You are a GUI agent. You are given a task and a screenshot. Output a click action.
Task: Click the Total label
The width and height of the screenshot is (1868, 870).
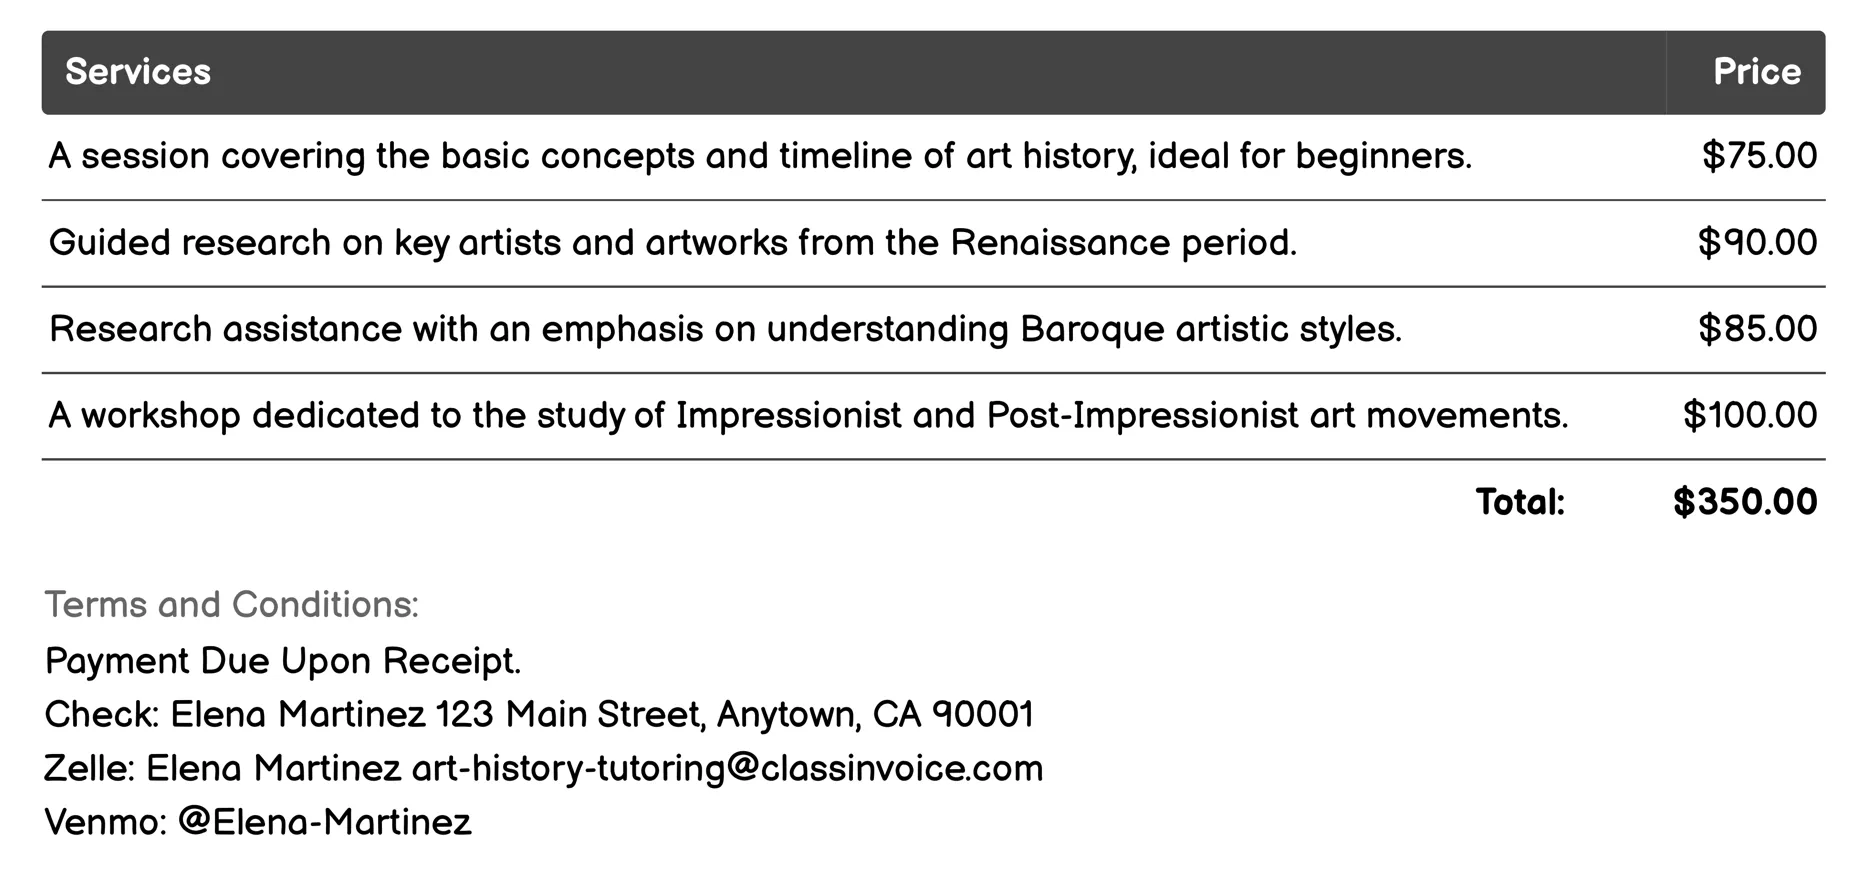1520,502
